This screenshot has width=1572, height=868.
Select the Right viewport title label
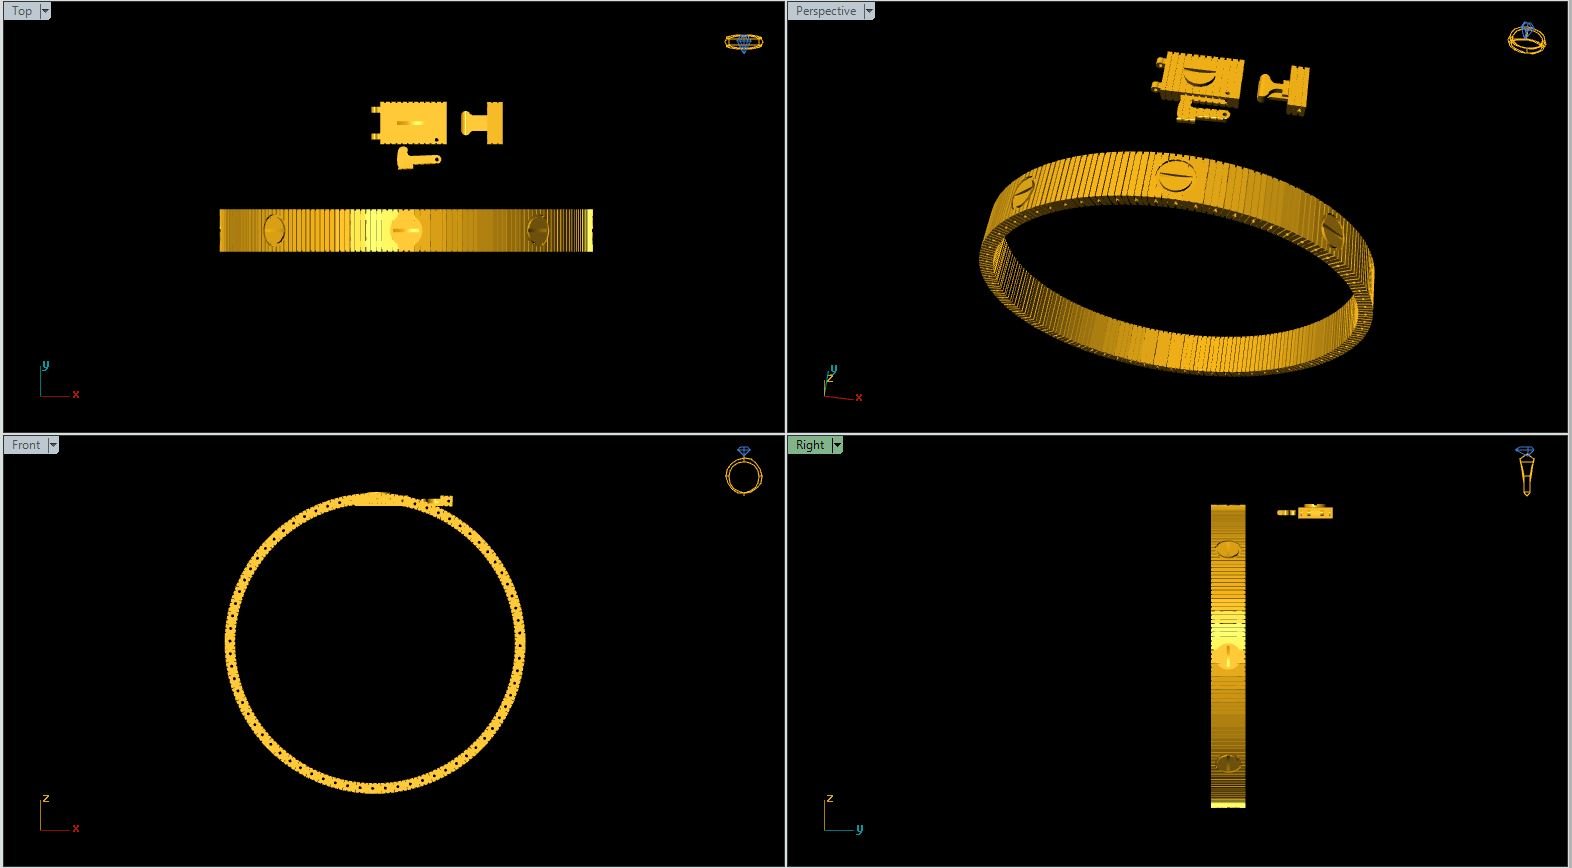[810, 445]
